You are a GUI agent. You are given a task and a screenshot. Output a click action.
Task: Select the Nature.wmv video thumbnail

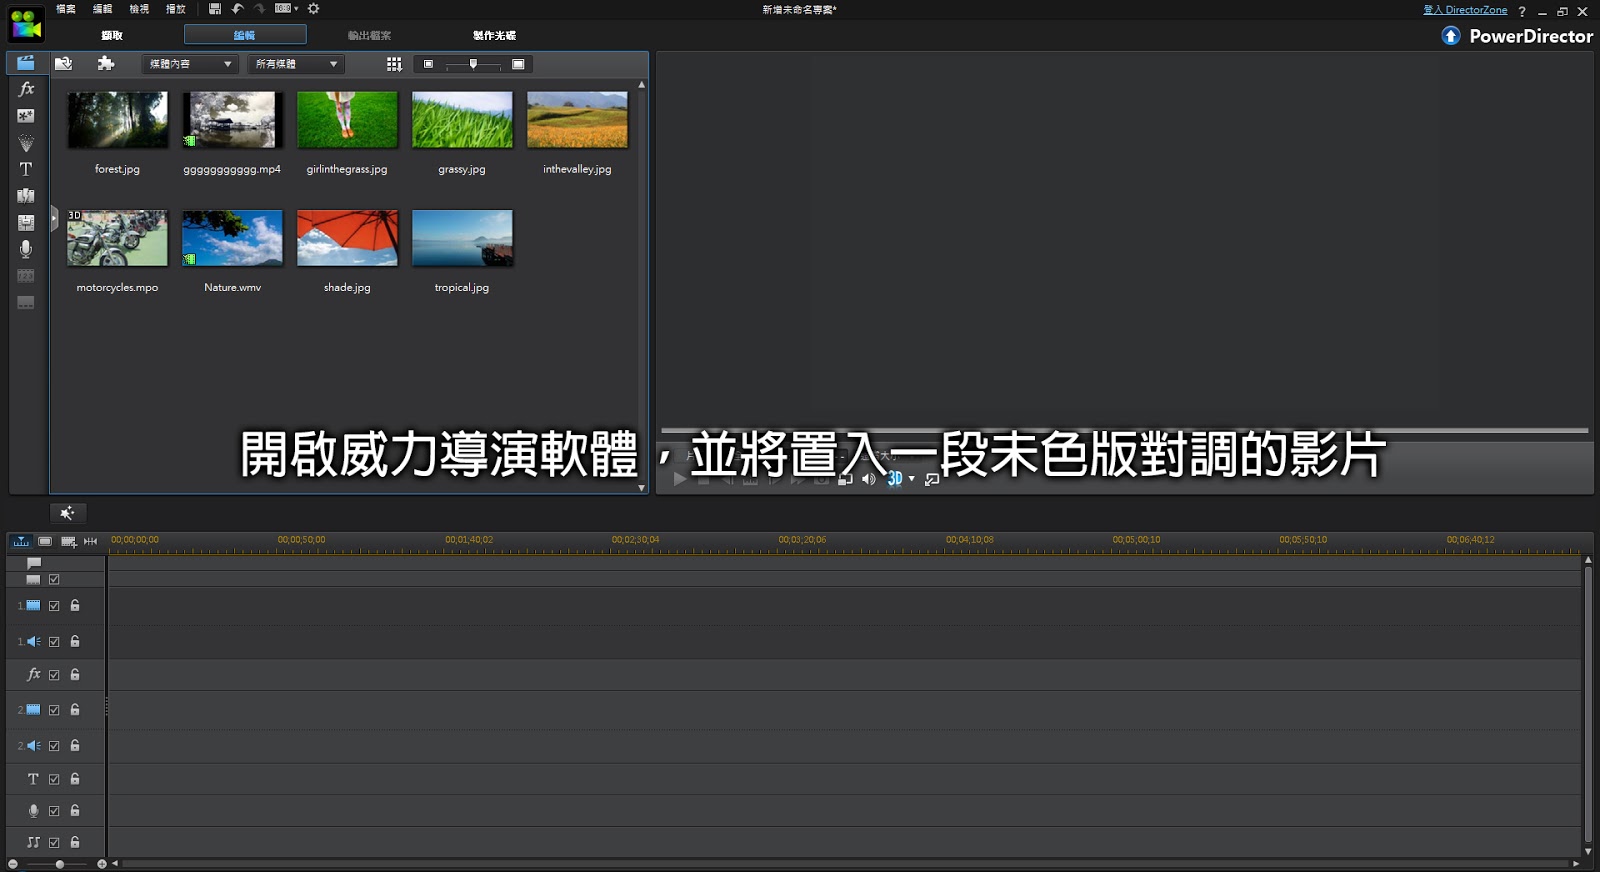click(233, 238)
